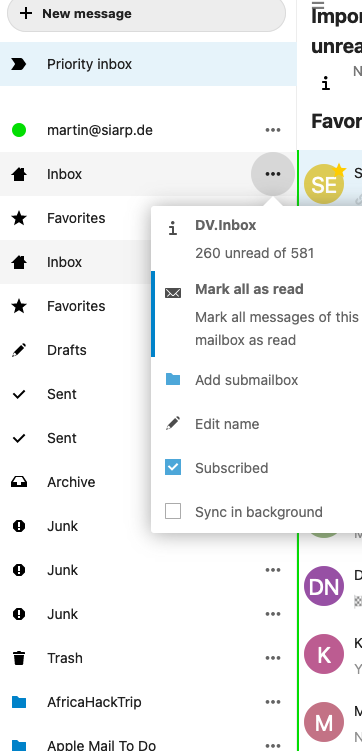The height and width of the screenshot is (751, 362).
Task: Open the Trash three-dot actions menu
Action: pyautogui.click(x=273, y=659)
